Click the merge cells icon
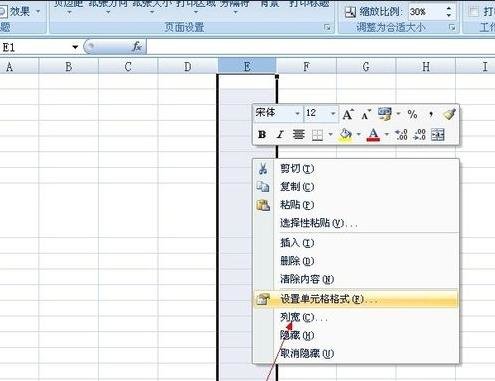 [438, 135]
